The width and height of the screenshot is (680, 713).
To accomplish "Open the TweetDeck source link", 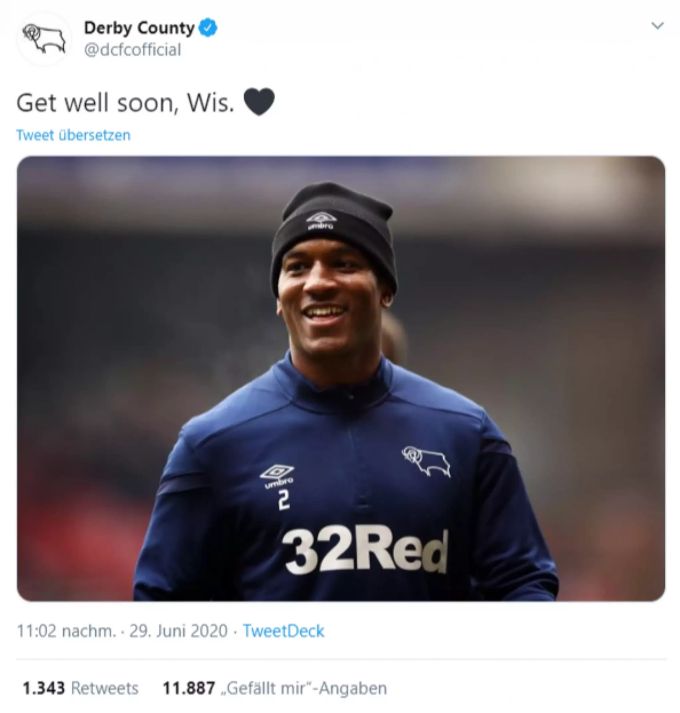I will point(283,631).
